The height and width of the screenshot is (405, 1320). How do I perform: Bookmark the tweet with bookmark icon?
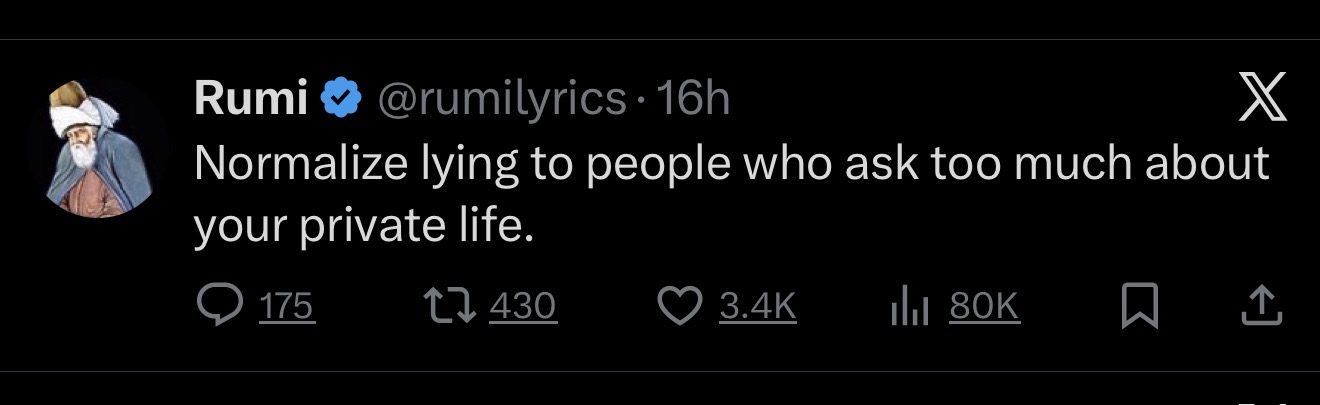1139,307
